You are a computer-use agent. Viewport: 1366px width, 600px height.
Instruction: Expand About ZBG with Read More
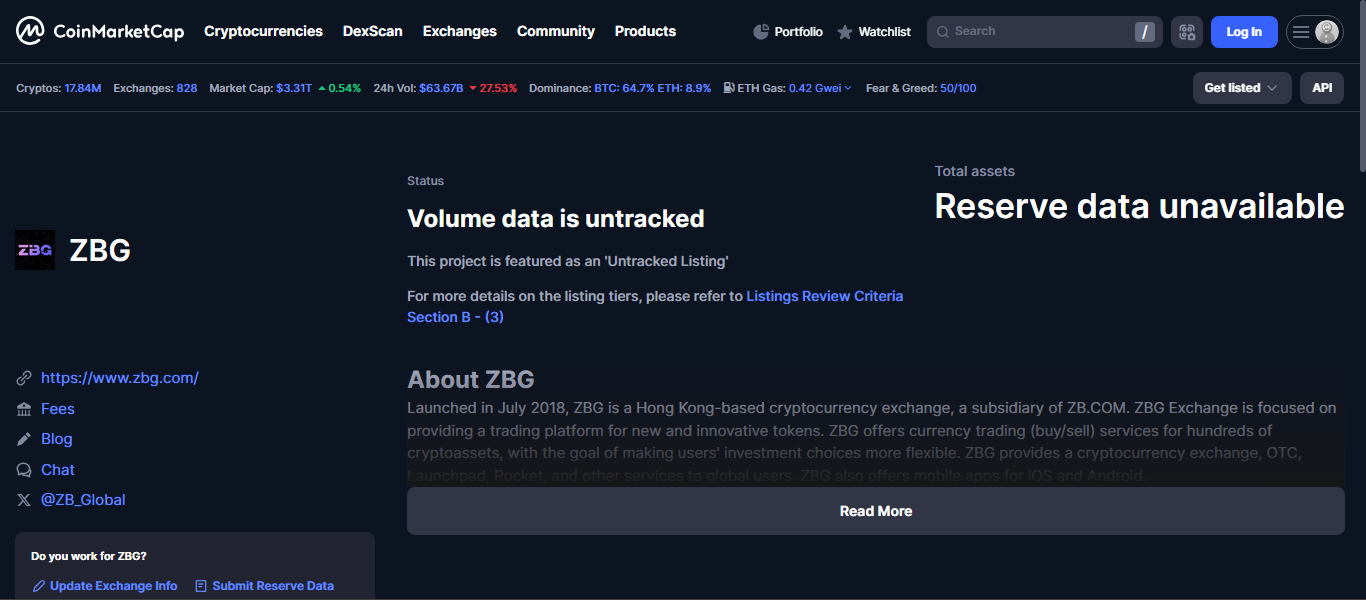click(875, 511)
